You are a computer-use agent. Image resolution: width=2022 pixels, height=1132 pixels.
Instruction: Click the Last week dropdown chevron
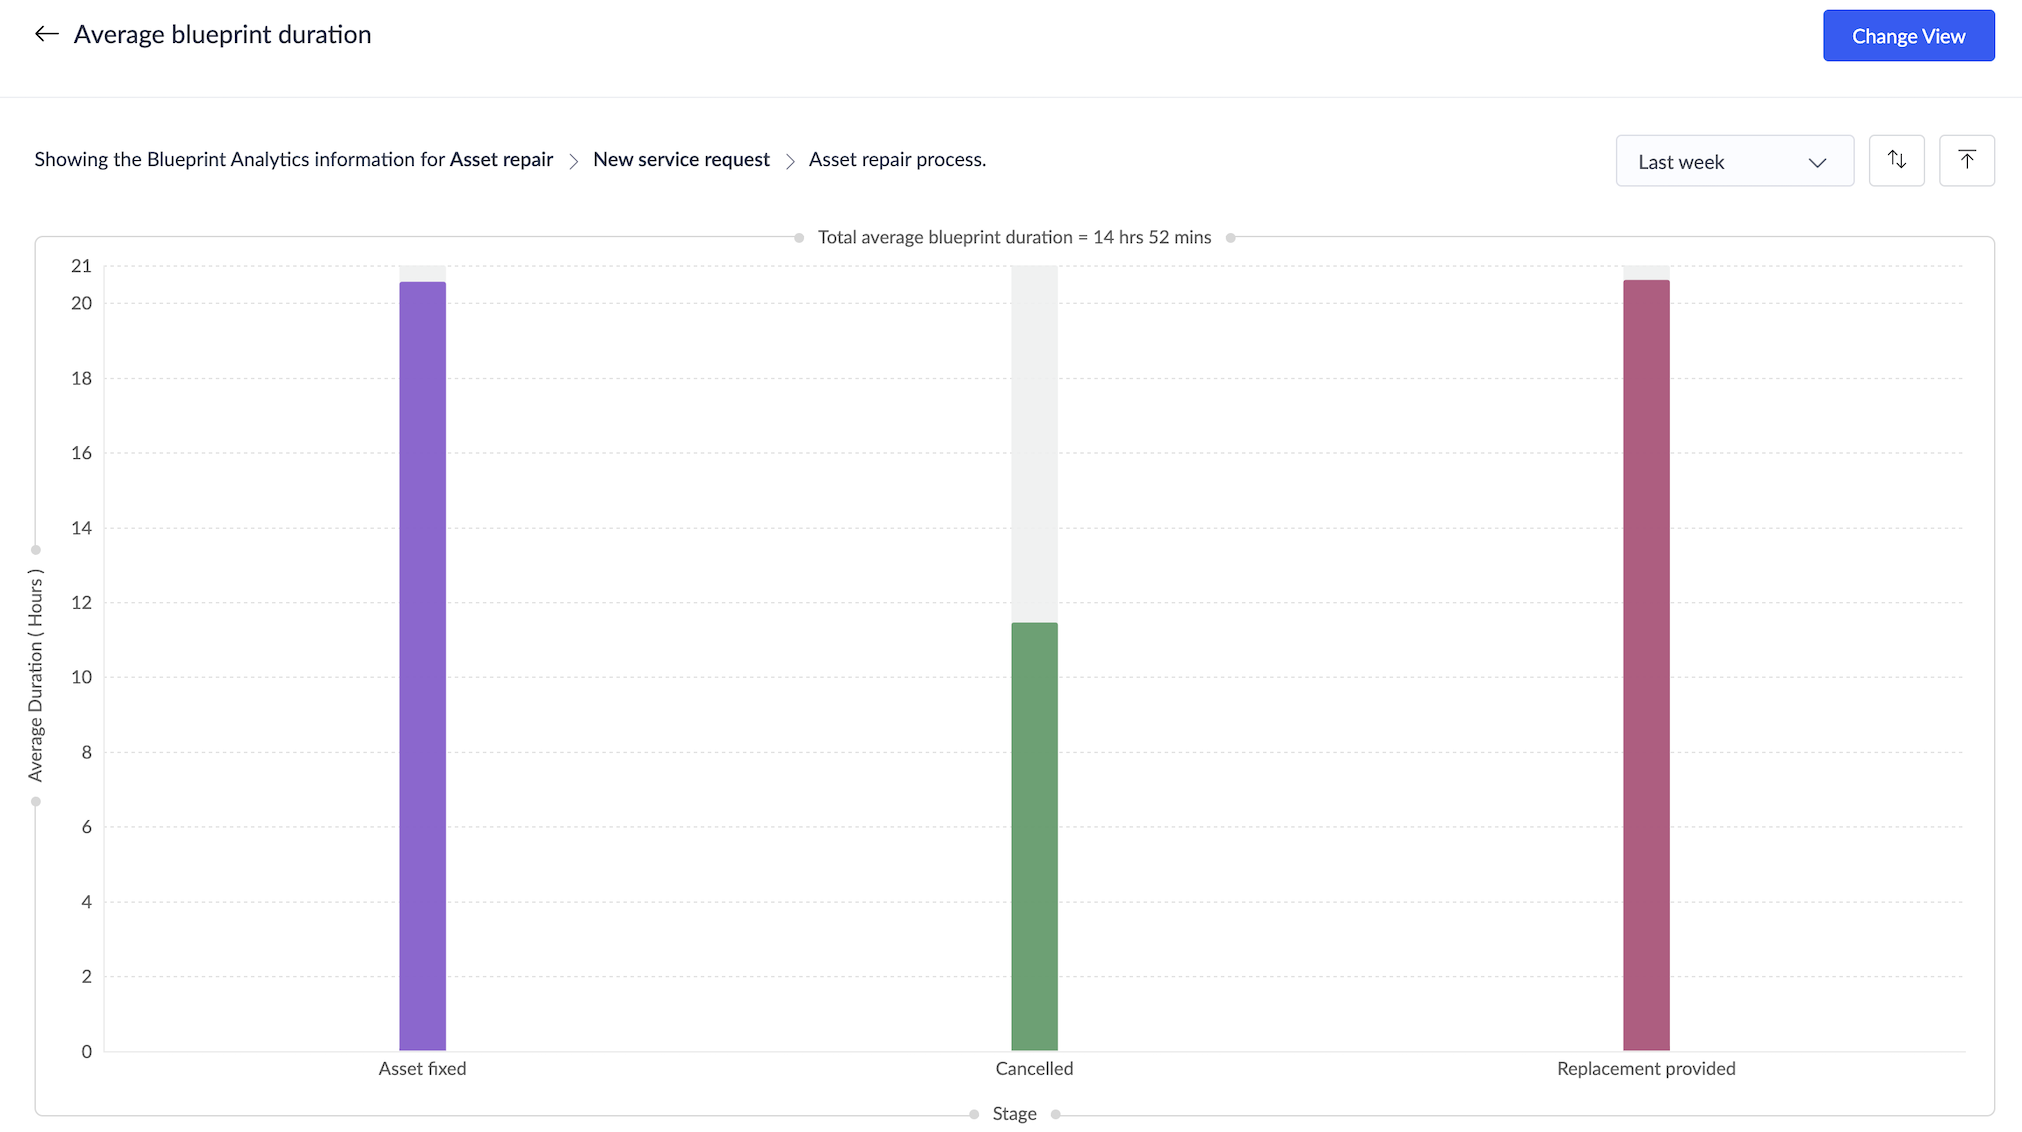click(1817, 162)
